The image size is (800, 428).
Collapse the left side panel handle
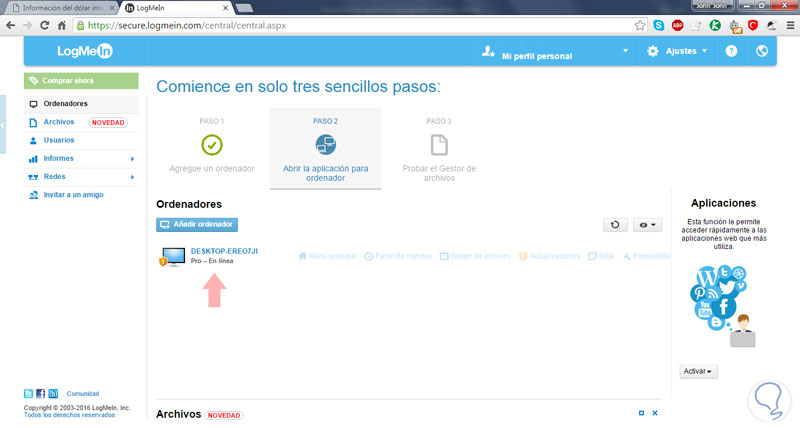3,124
